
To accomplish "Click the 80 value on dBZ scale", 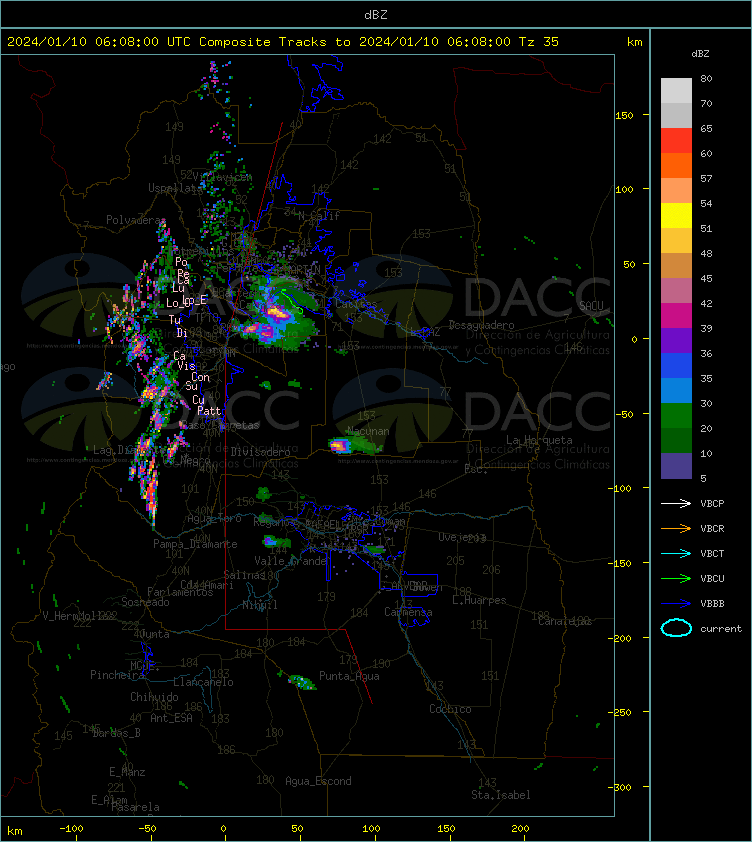I will pyautogui.click(x=706, y=78).
